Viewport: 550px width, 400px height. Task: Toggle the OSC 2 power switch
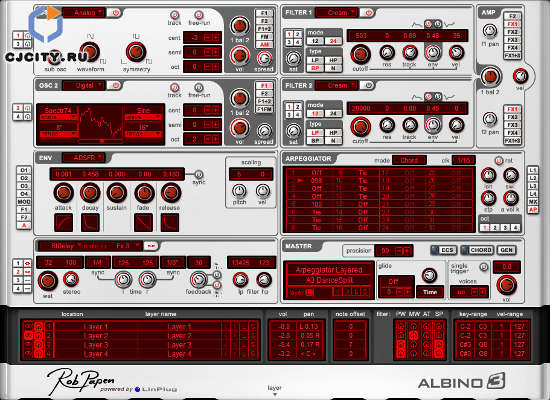click(114, 85)
